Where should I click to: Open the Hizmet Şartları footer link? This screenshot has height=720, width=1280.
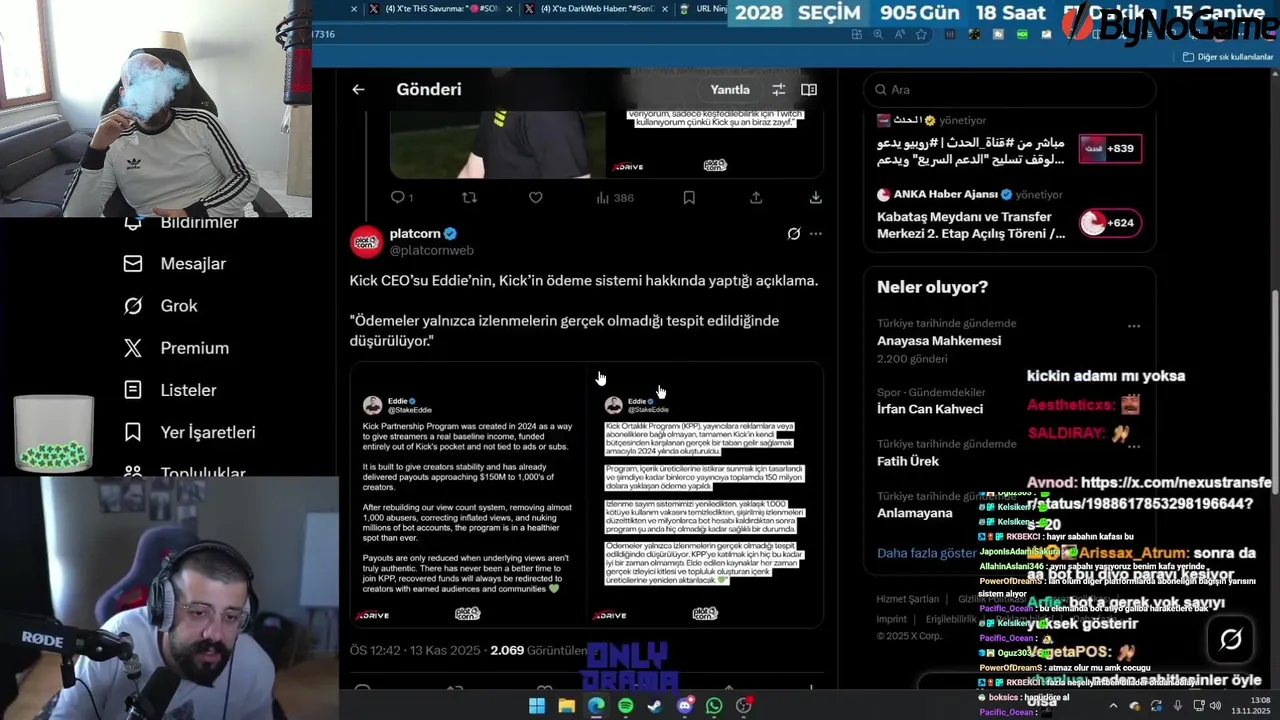[908, 599]
